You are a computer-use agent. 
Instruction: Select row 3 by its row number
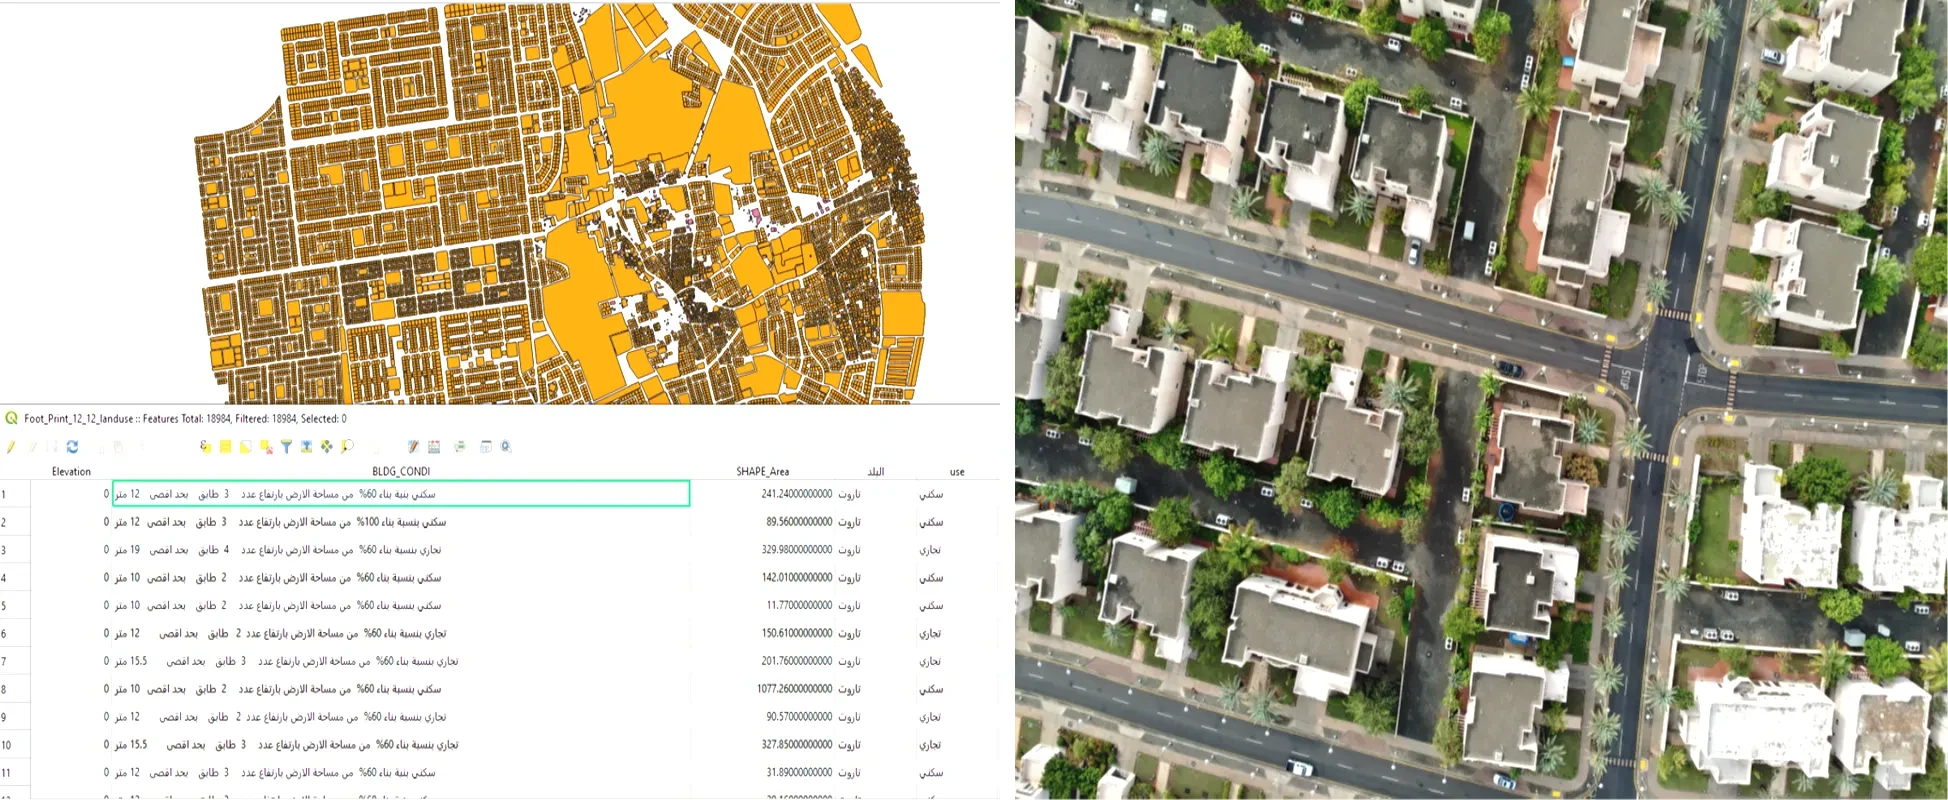(x=5, y=550)
